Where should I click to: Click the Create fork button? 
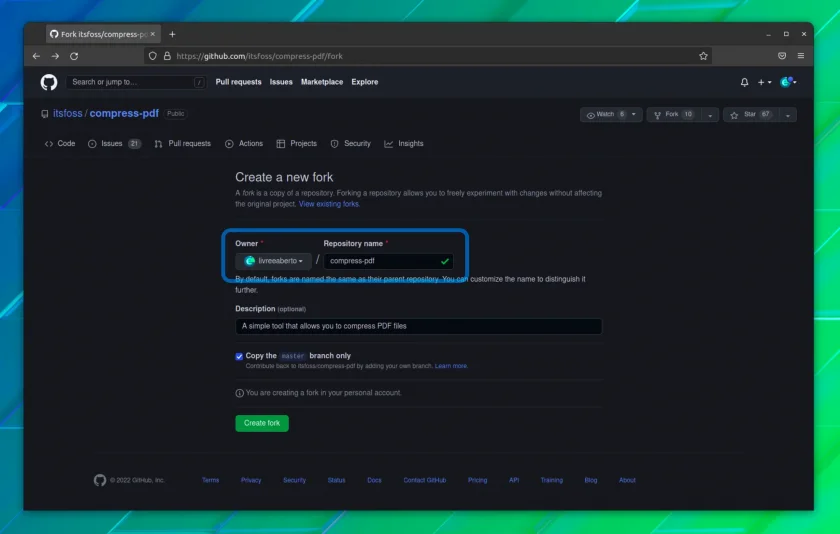(262, 423)
